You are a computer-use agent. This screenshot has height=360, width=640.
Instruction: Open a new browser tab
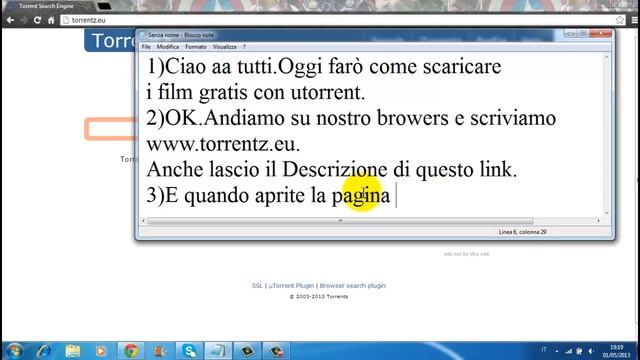pos(104,6)
